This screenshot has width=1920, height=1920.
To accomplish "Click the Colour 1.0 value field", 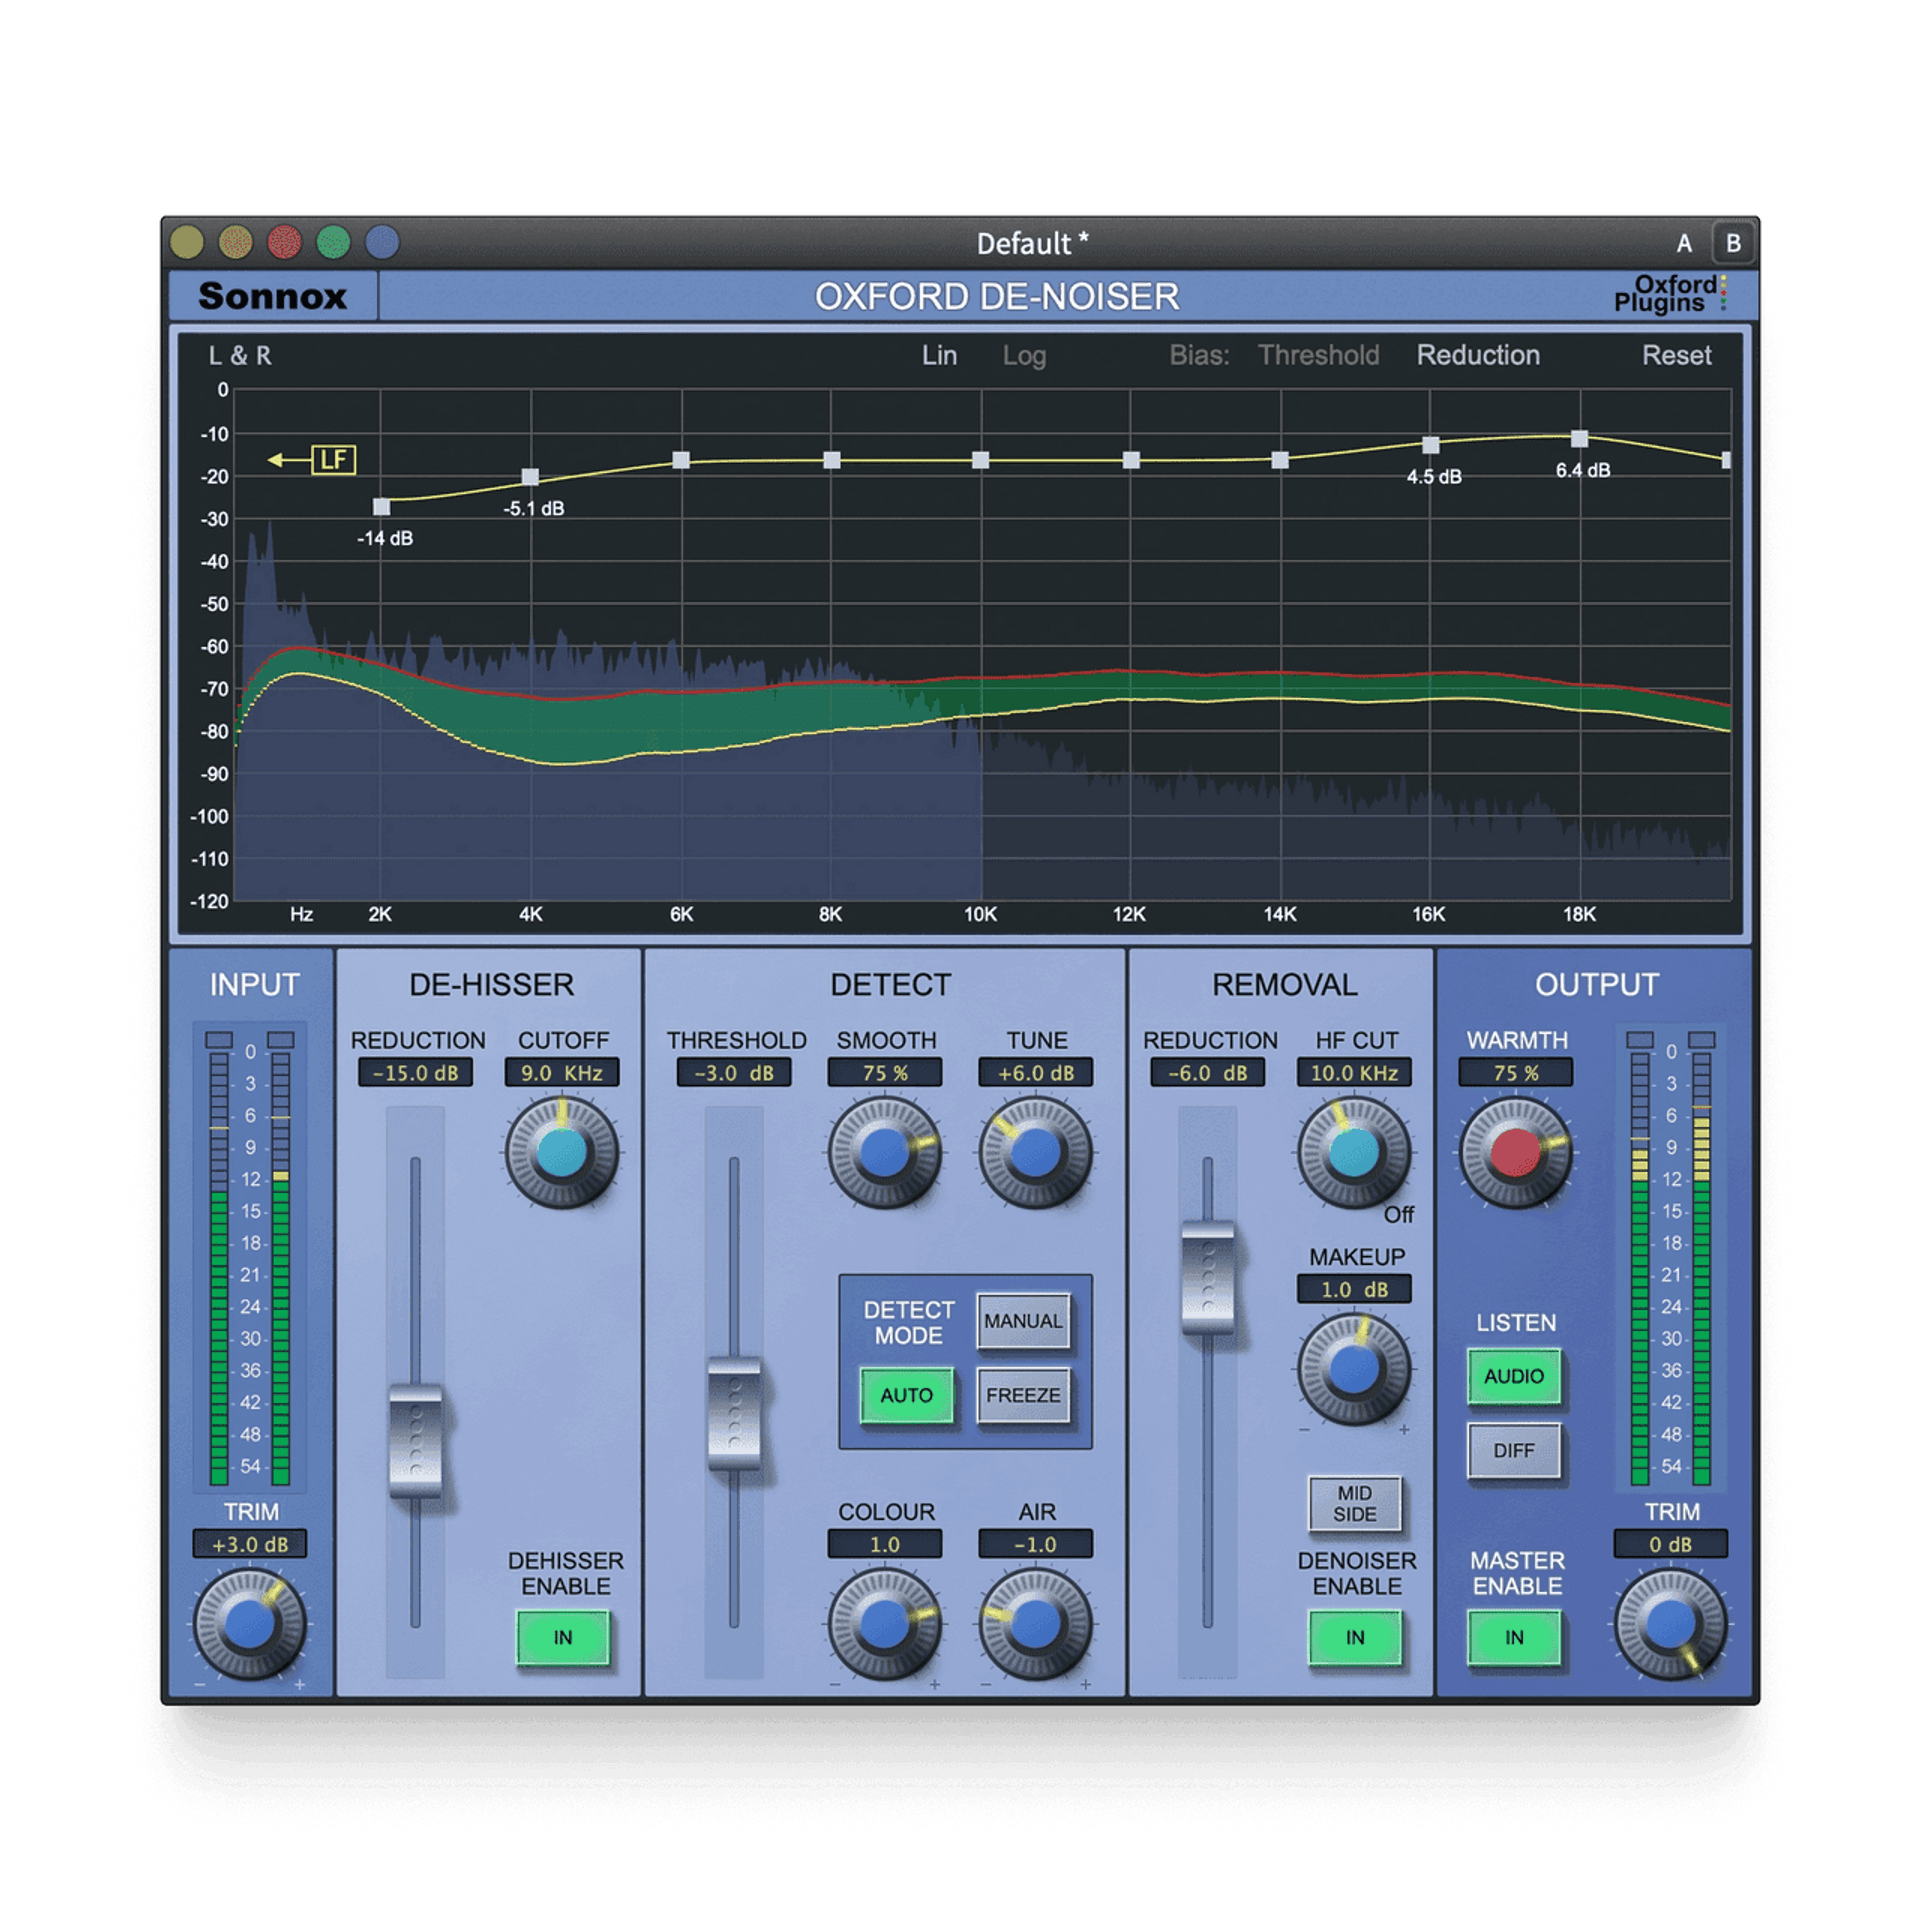I will (x=885, y=1545).
